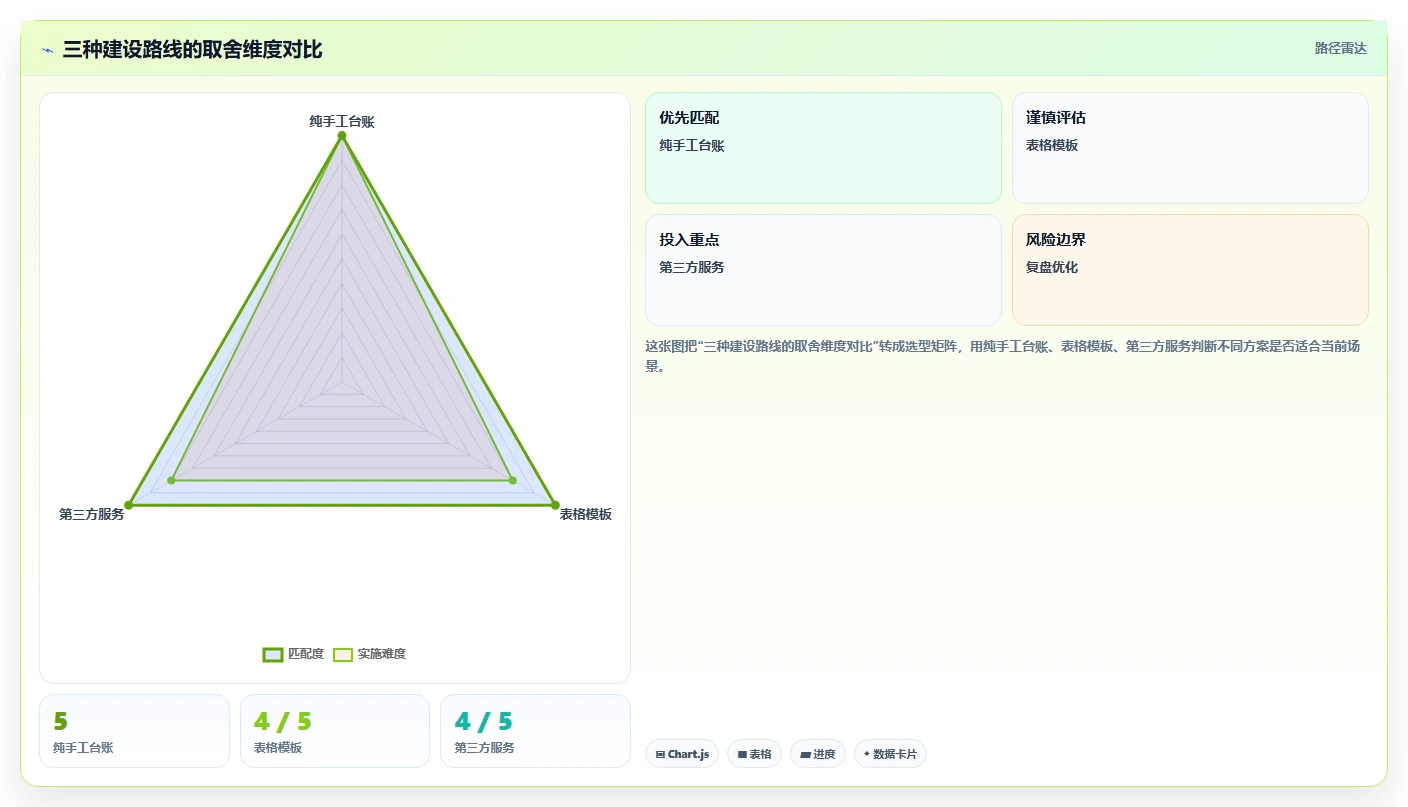Click the inner 实施难度 point toward 第三方服务
This screenshot has height=807, width=1408.
click(171, 481)
